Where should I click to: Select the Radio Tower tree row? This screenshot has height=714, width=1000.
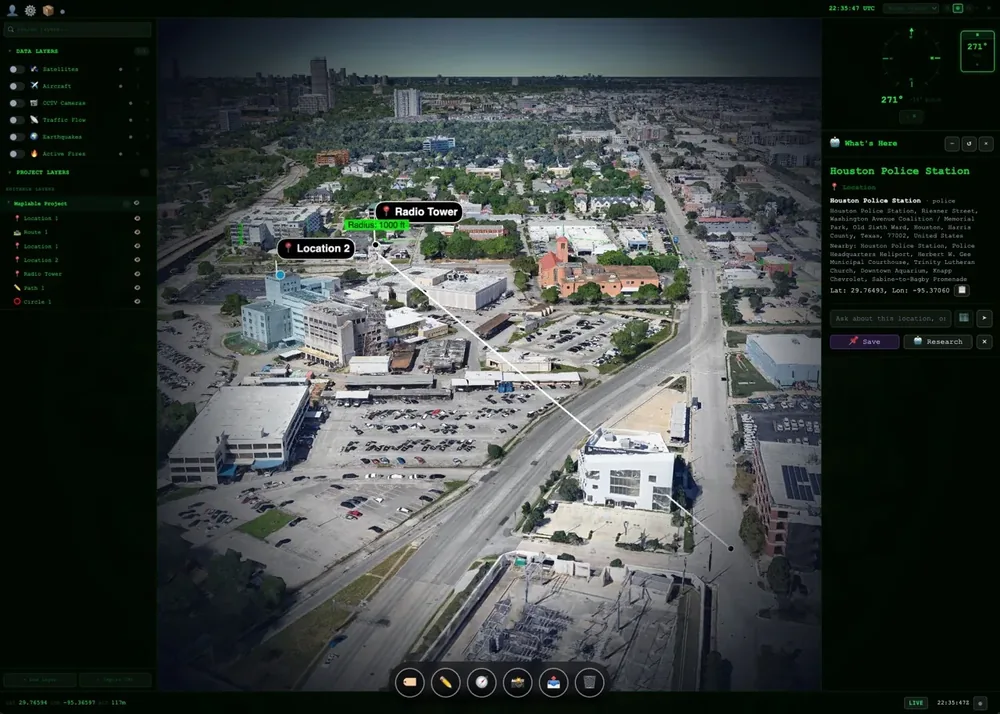(77, 273)
